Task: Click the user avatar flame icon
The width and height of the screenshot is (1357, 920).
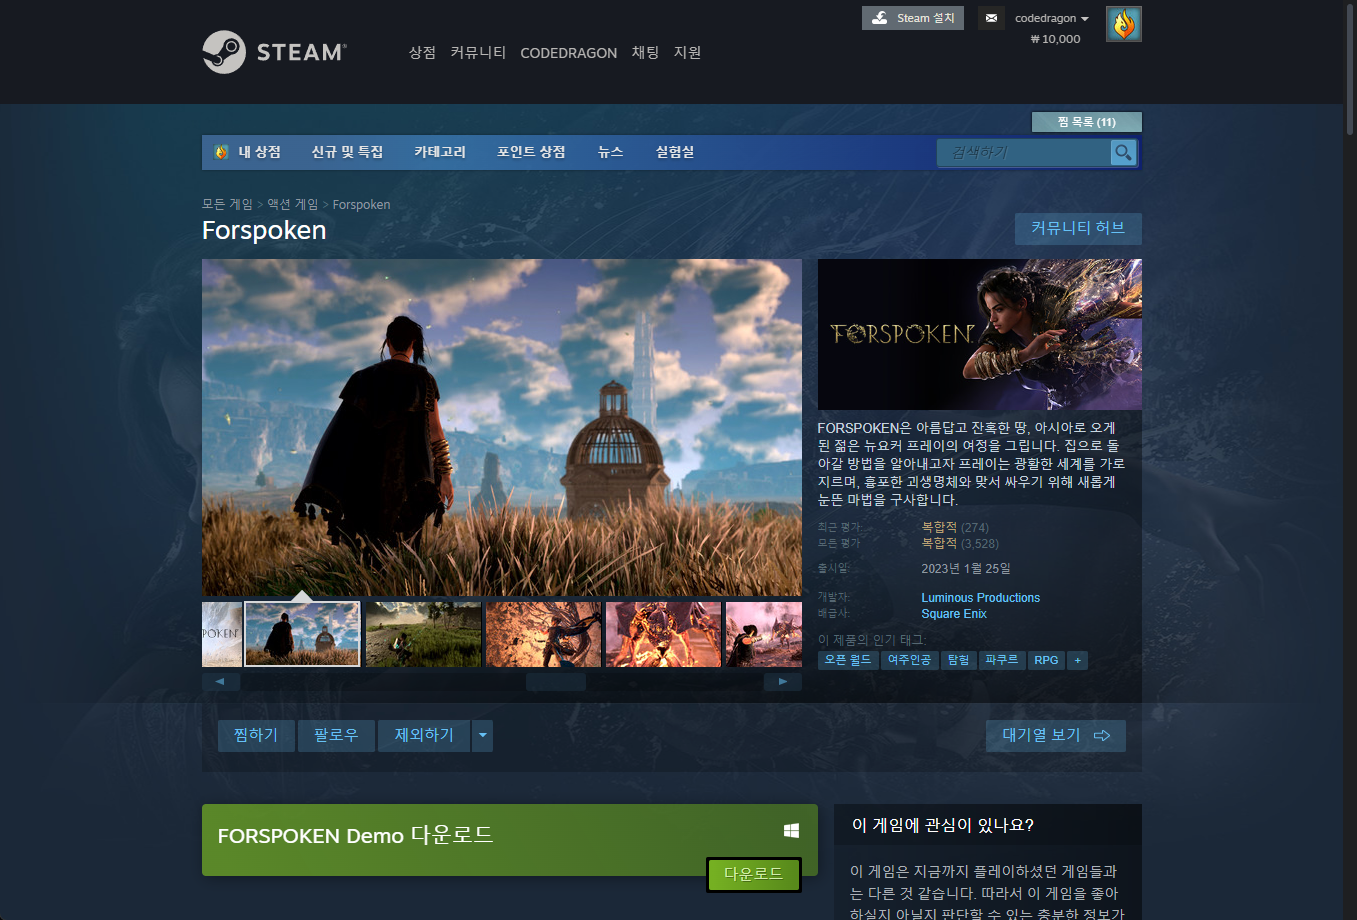Action: coord(1124,24)
